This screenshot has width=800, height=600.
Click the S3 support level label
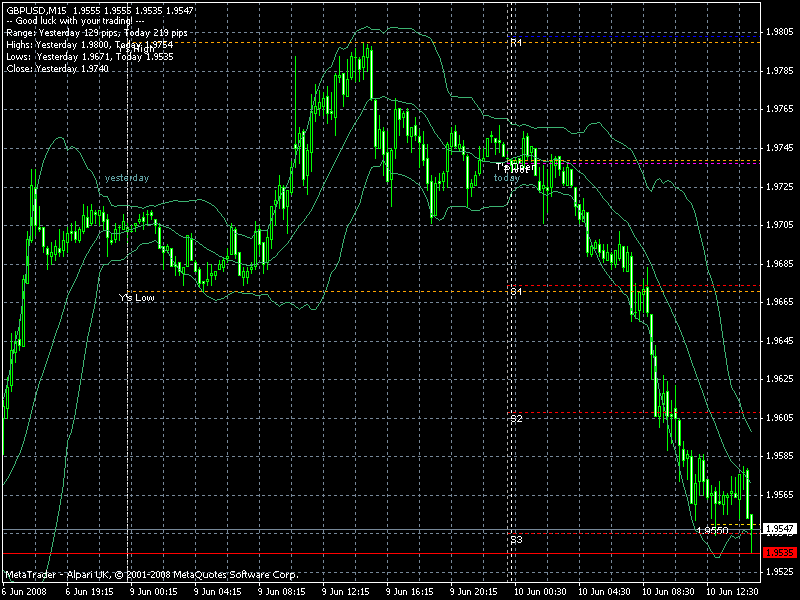point(516,540)
